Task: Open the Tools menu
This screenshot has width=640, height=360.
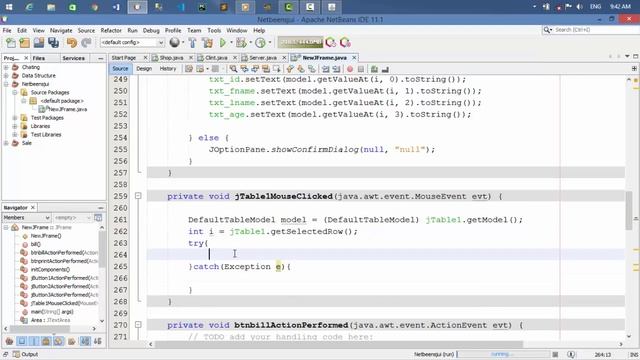Action: pyautogui.click(x=214, y=30)
